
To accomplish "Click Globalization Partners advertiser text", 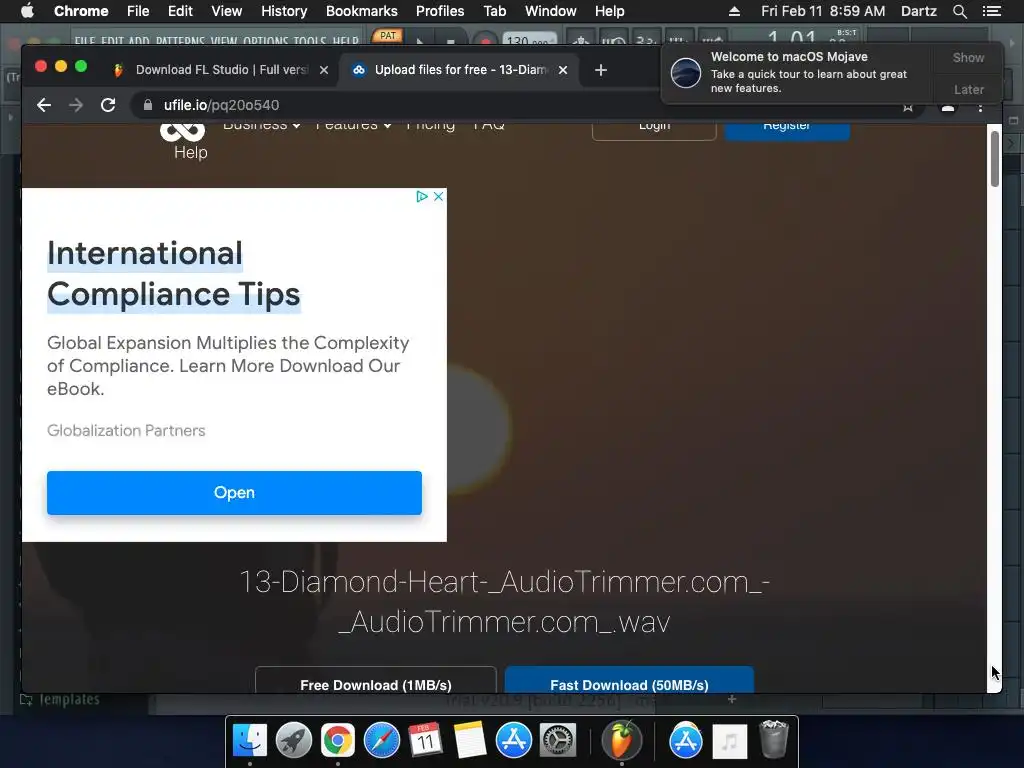I will 126,430.
